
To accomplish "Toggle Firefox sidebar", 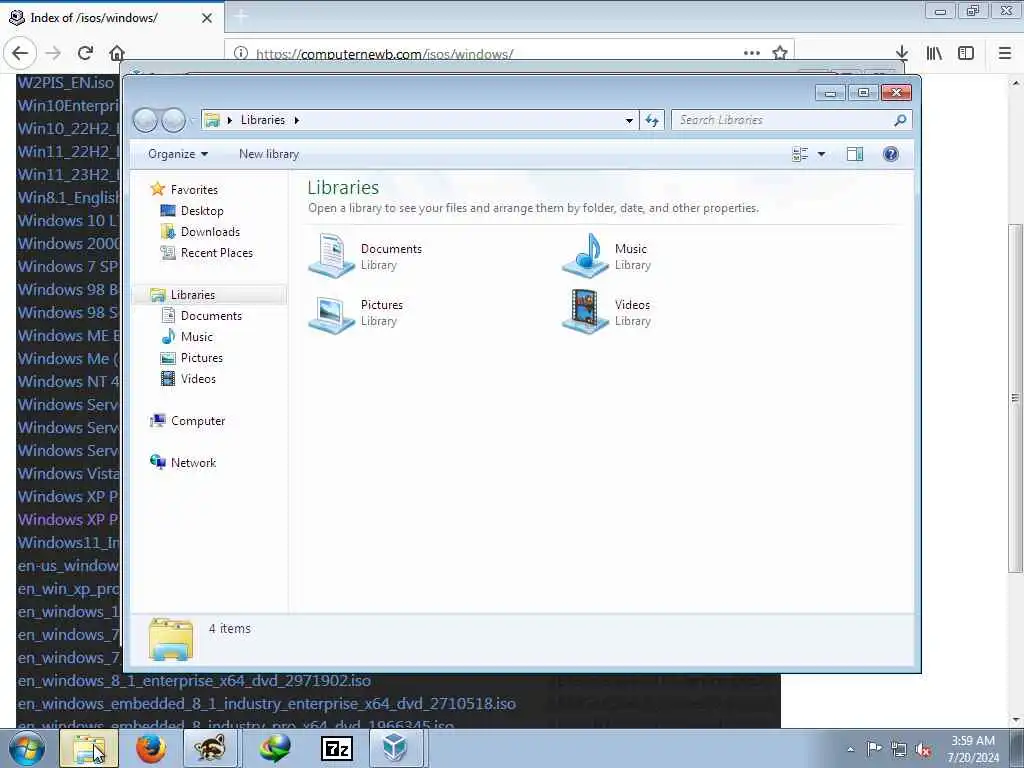I will pos(966,53).
